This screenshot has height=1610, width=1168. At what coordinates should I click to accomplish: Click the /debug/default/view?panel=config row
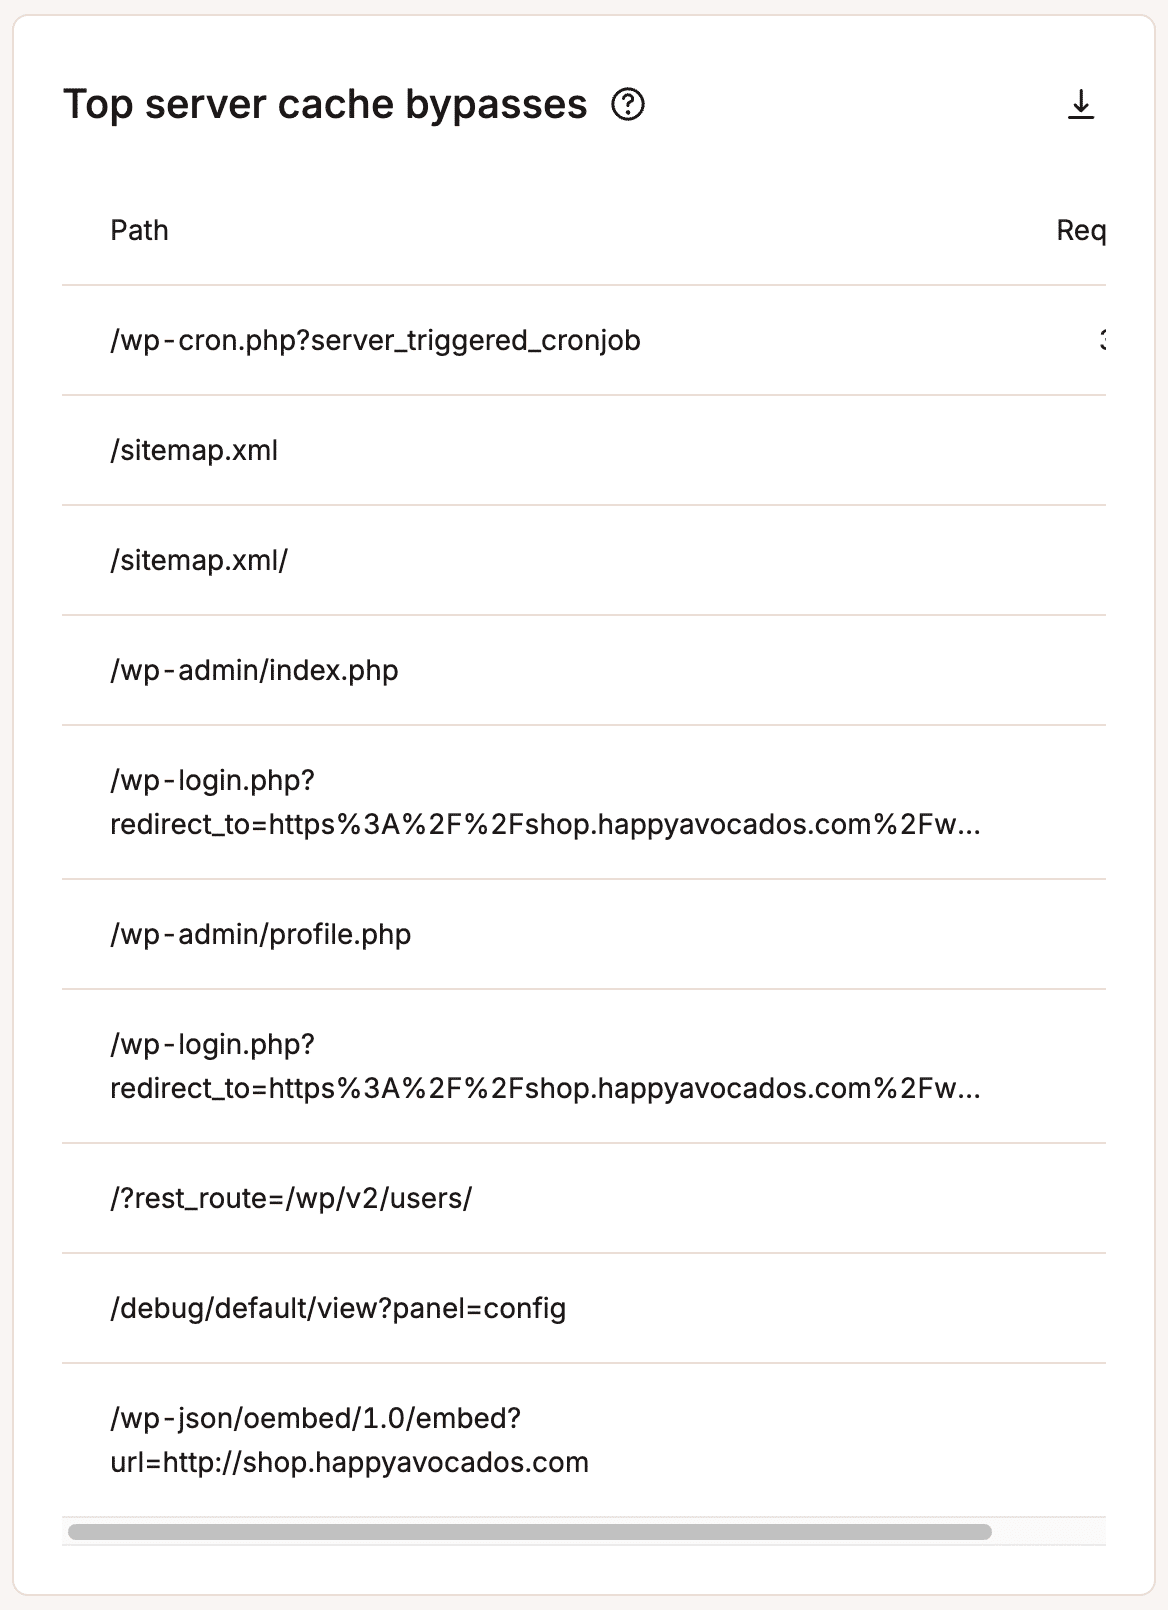click(x=339, y=1306)
